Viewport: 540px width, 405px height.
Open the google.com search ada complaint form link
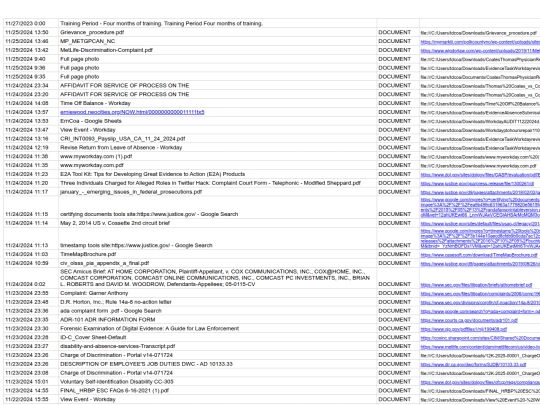pyautogui.click(x=480, y=311)
